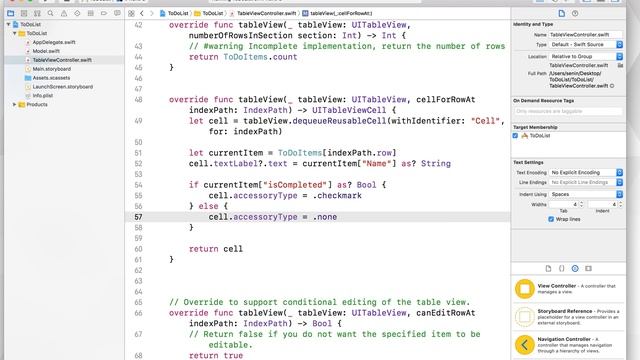
Task: Select TableViewController.swift in navigator
Action: pyautogui.click(x=62, y=60)
